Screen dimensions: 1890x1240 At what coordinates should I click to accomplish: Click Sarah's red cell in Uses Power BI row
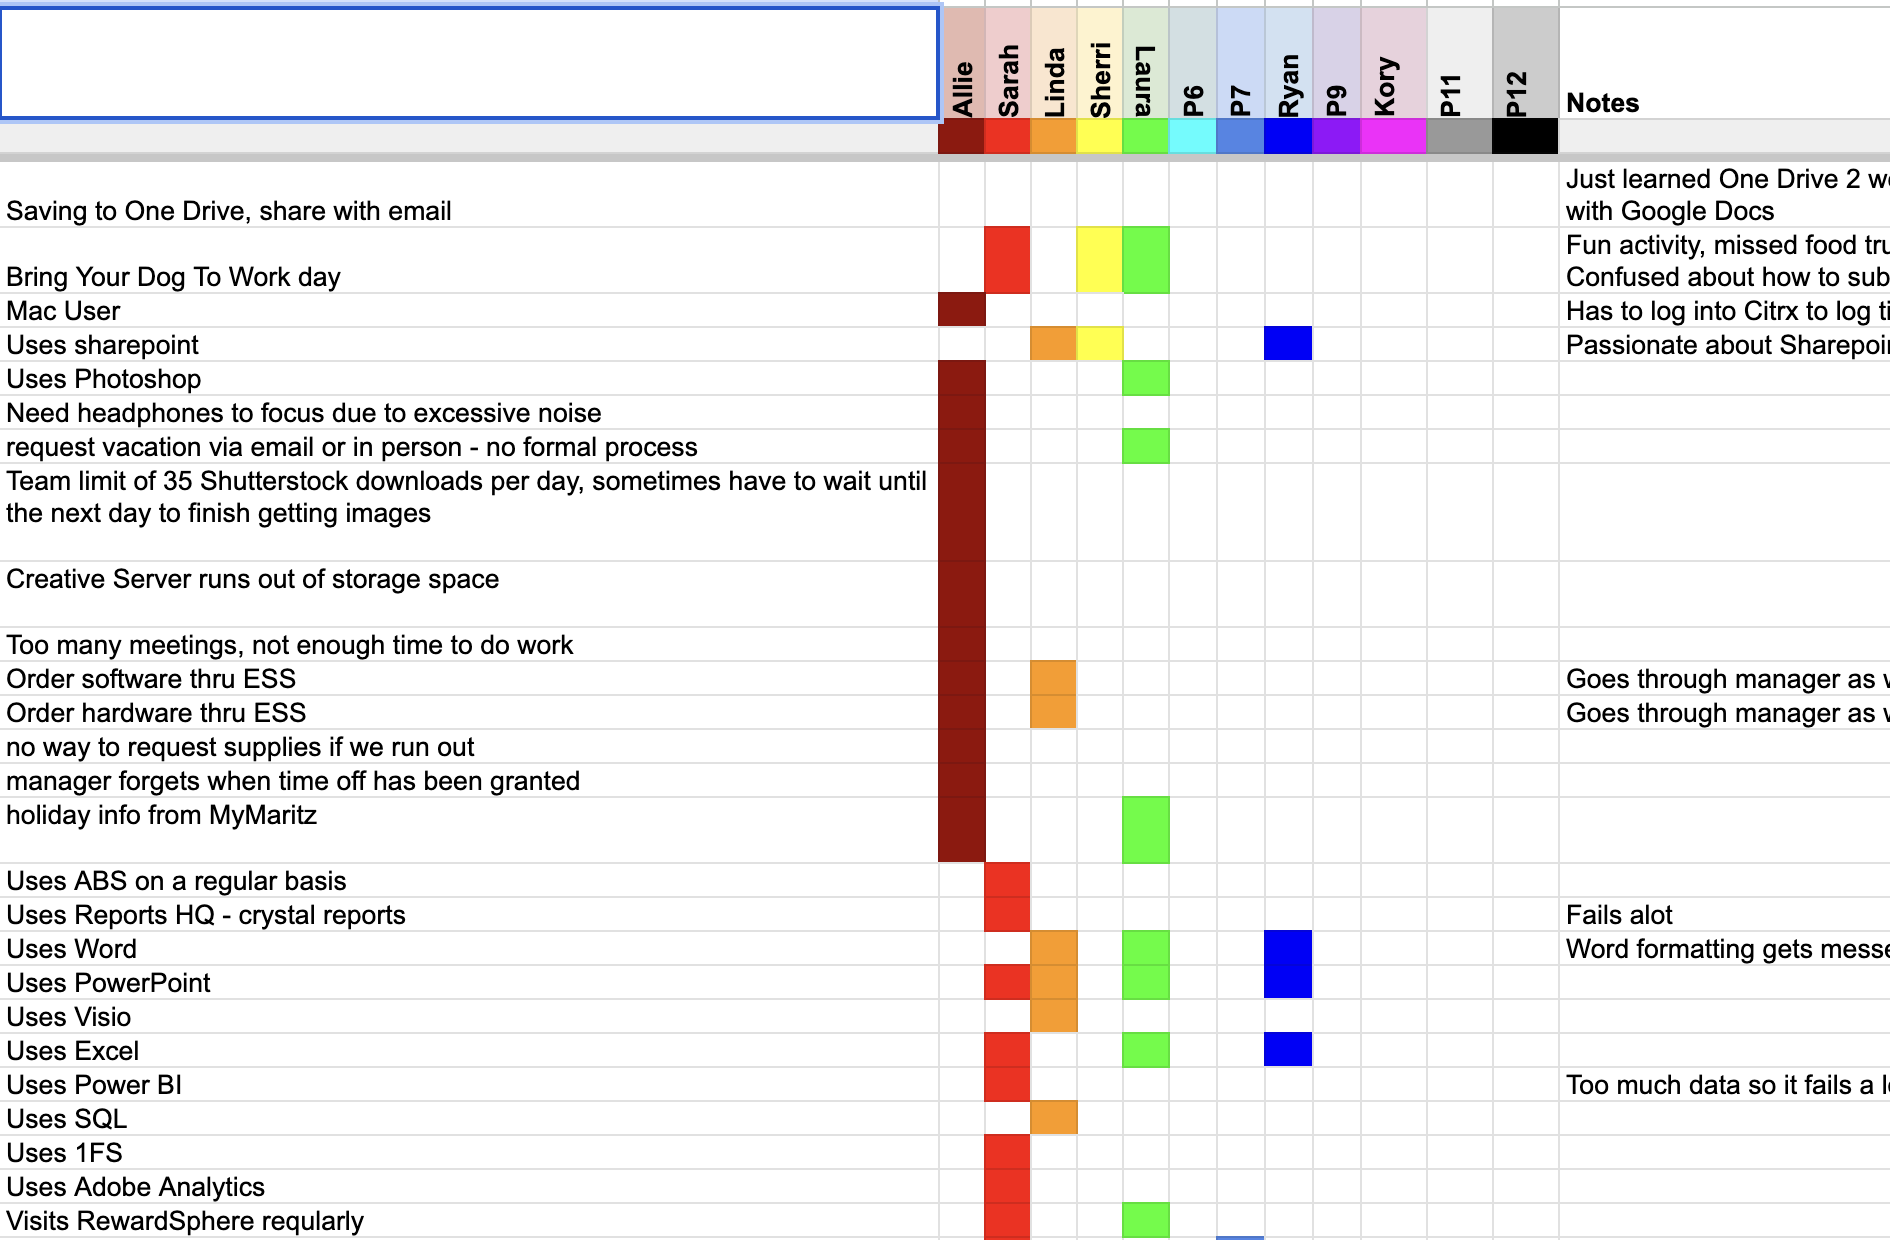pos(1008,1085)
